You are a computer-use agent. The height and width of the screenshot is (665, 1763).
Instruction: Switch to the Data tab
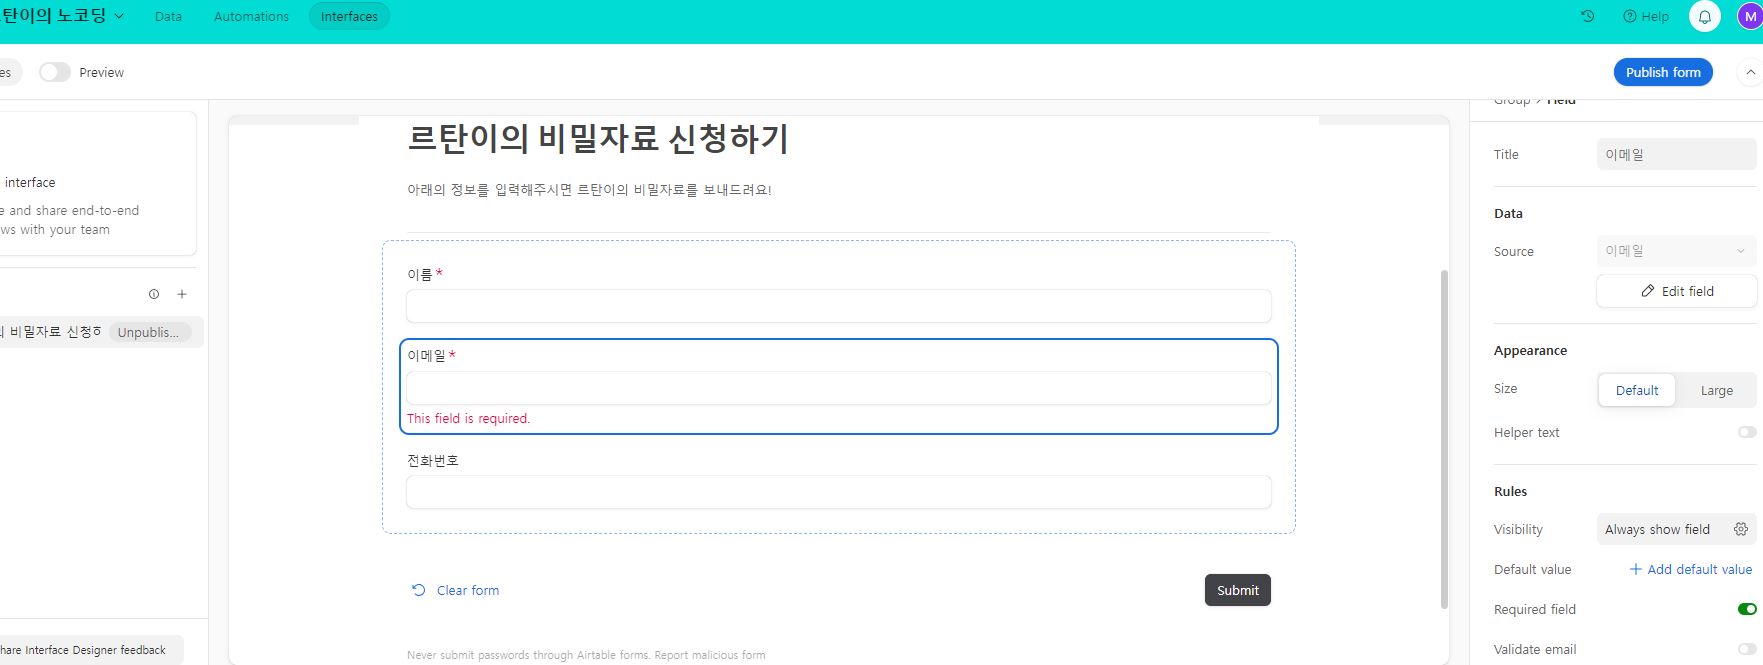(x=168, y=16)
